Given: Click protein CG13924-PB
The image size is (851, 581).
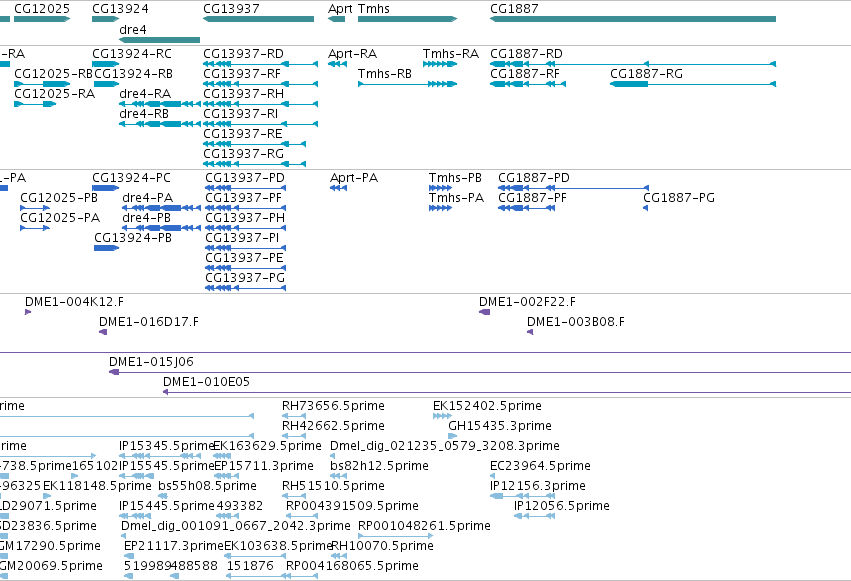Looking at the screenshot, I should [106, 248].
